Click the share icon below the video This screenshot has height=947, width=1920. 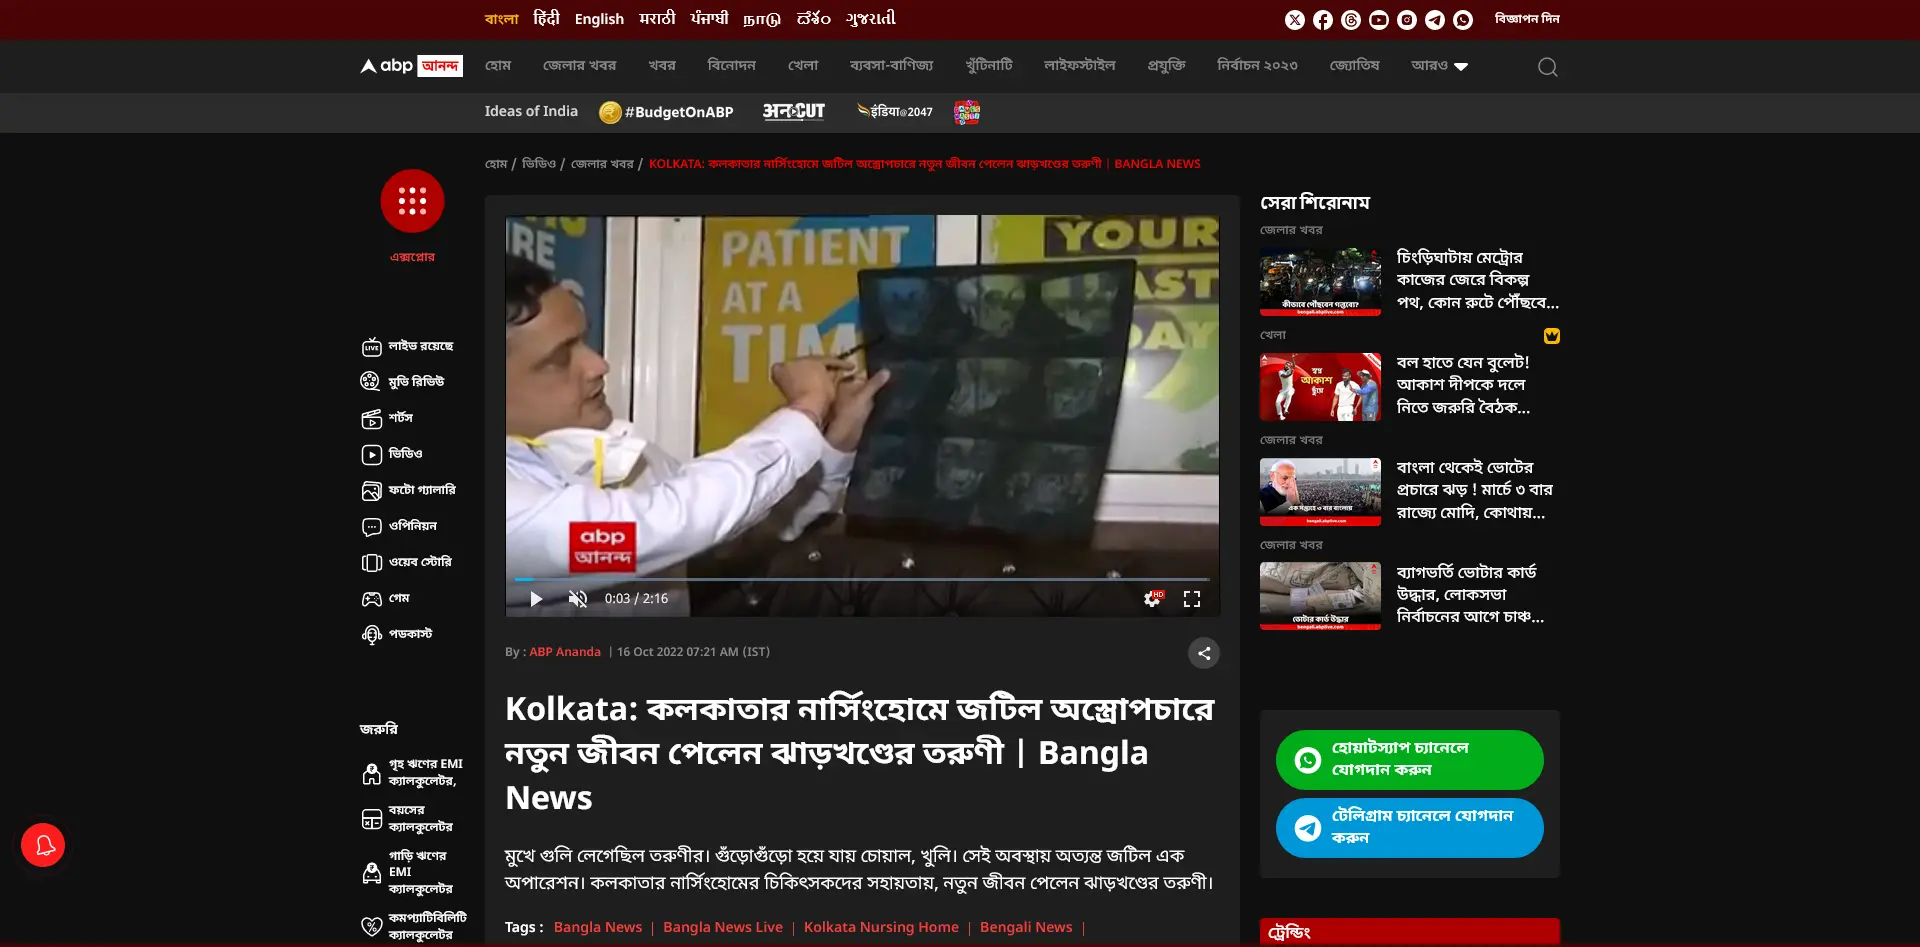[1204, 653]
